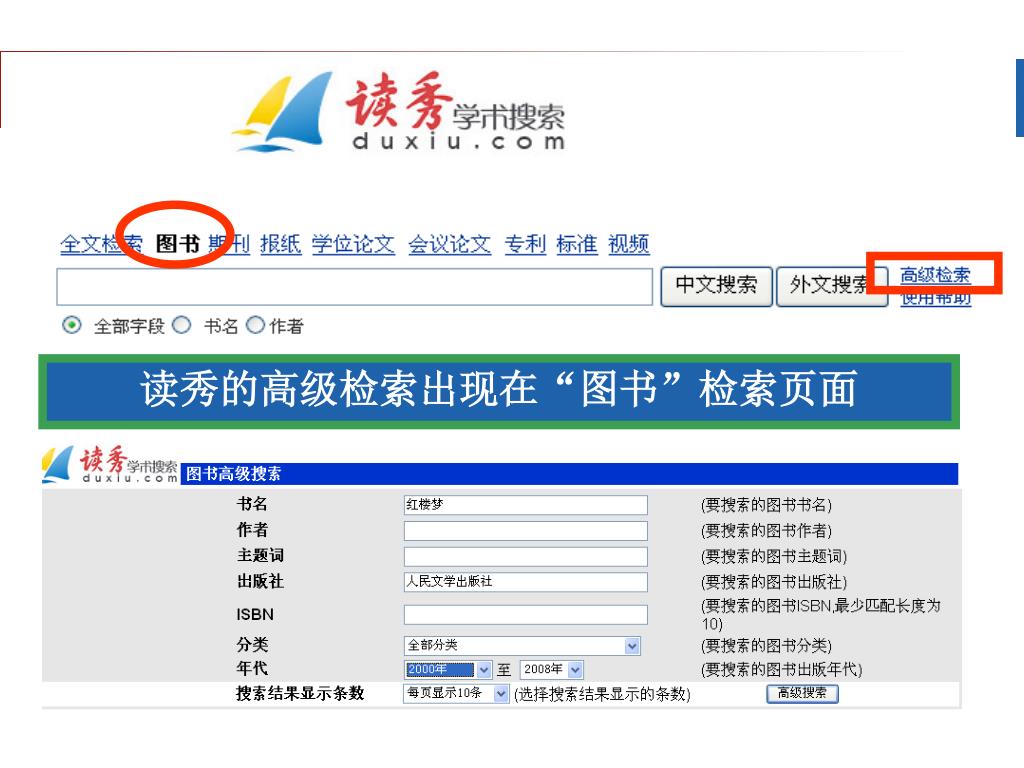Open the start year dropdown showing 2000年
The image size is (1024, 768).
[x=447, y=669]
